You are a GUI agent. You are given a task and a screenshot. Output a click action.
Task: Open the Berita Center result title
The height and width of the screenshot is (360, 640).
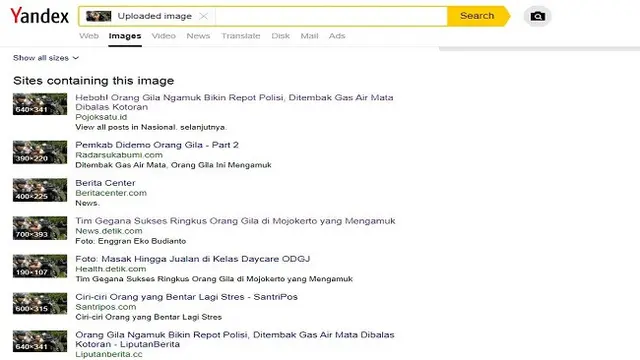point(105,183)
